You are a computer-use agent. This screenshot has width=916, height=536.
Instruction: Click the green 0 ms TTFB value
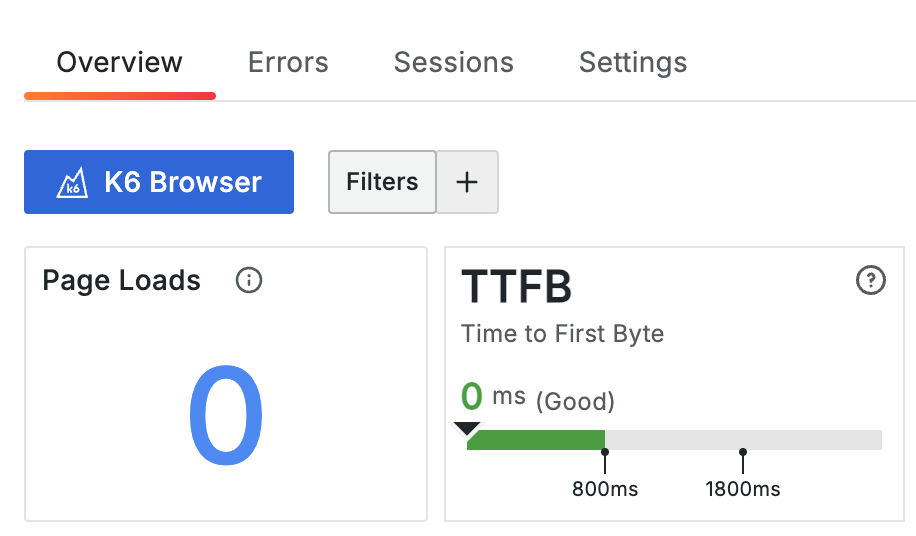[x=472, y=396]
